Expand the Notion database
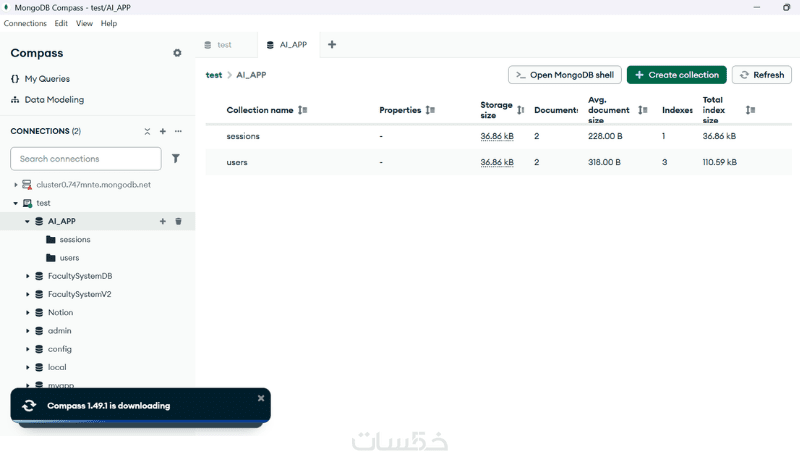Viewport: 800px width, 460px height. tap(27, 313)
